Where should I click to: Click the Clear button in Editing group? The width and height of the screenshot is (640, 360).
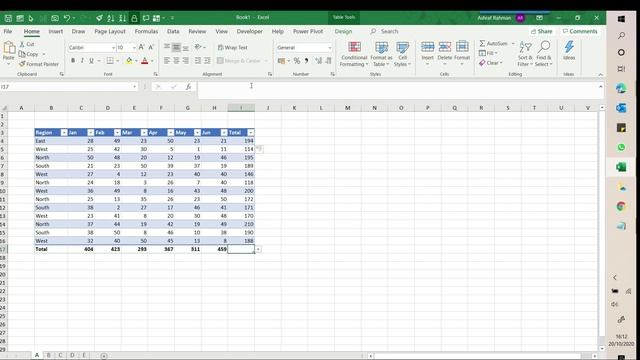point(491,63)
